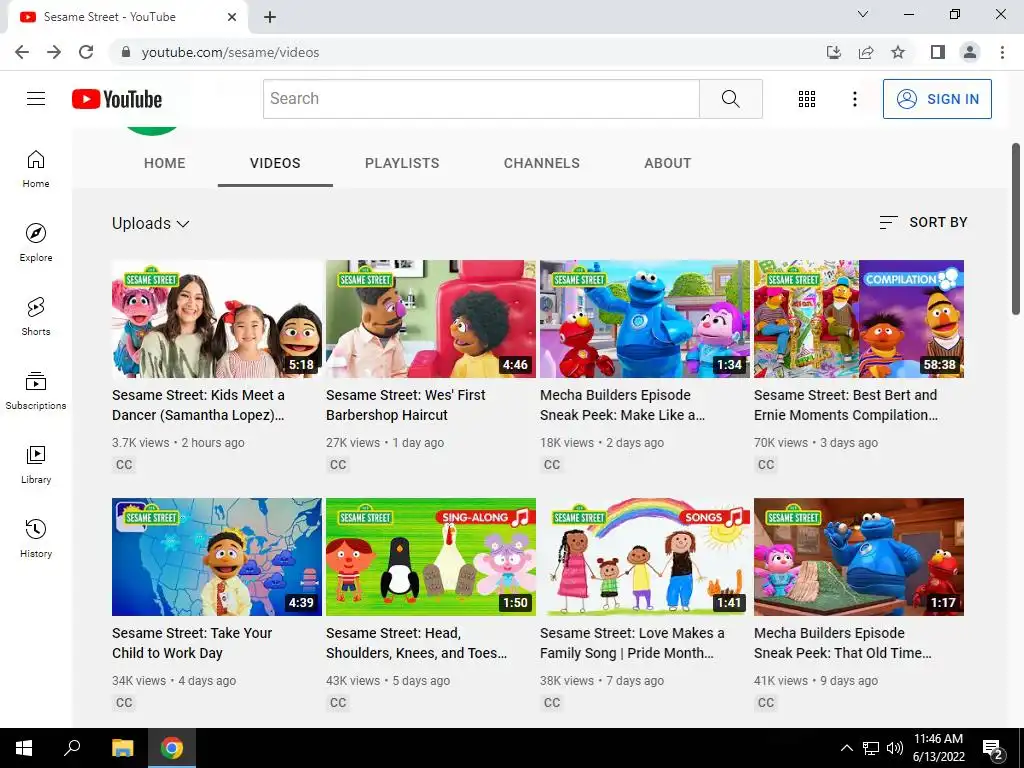View site information lock icon
The image size is (1024, 768).
[x=126, y=52]
